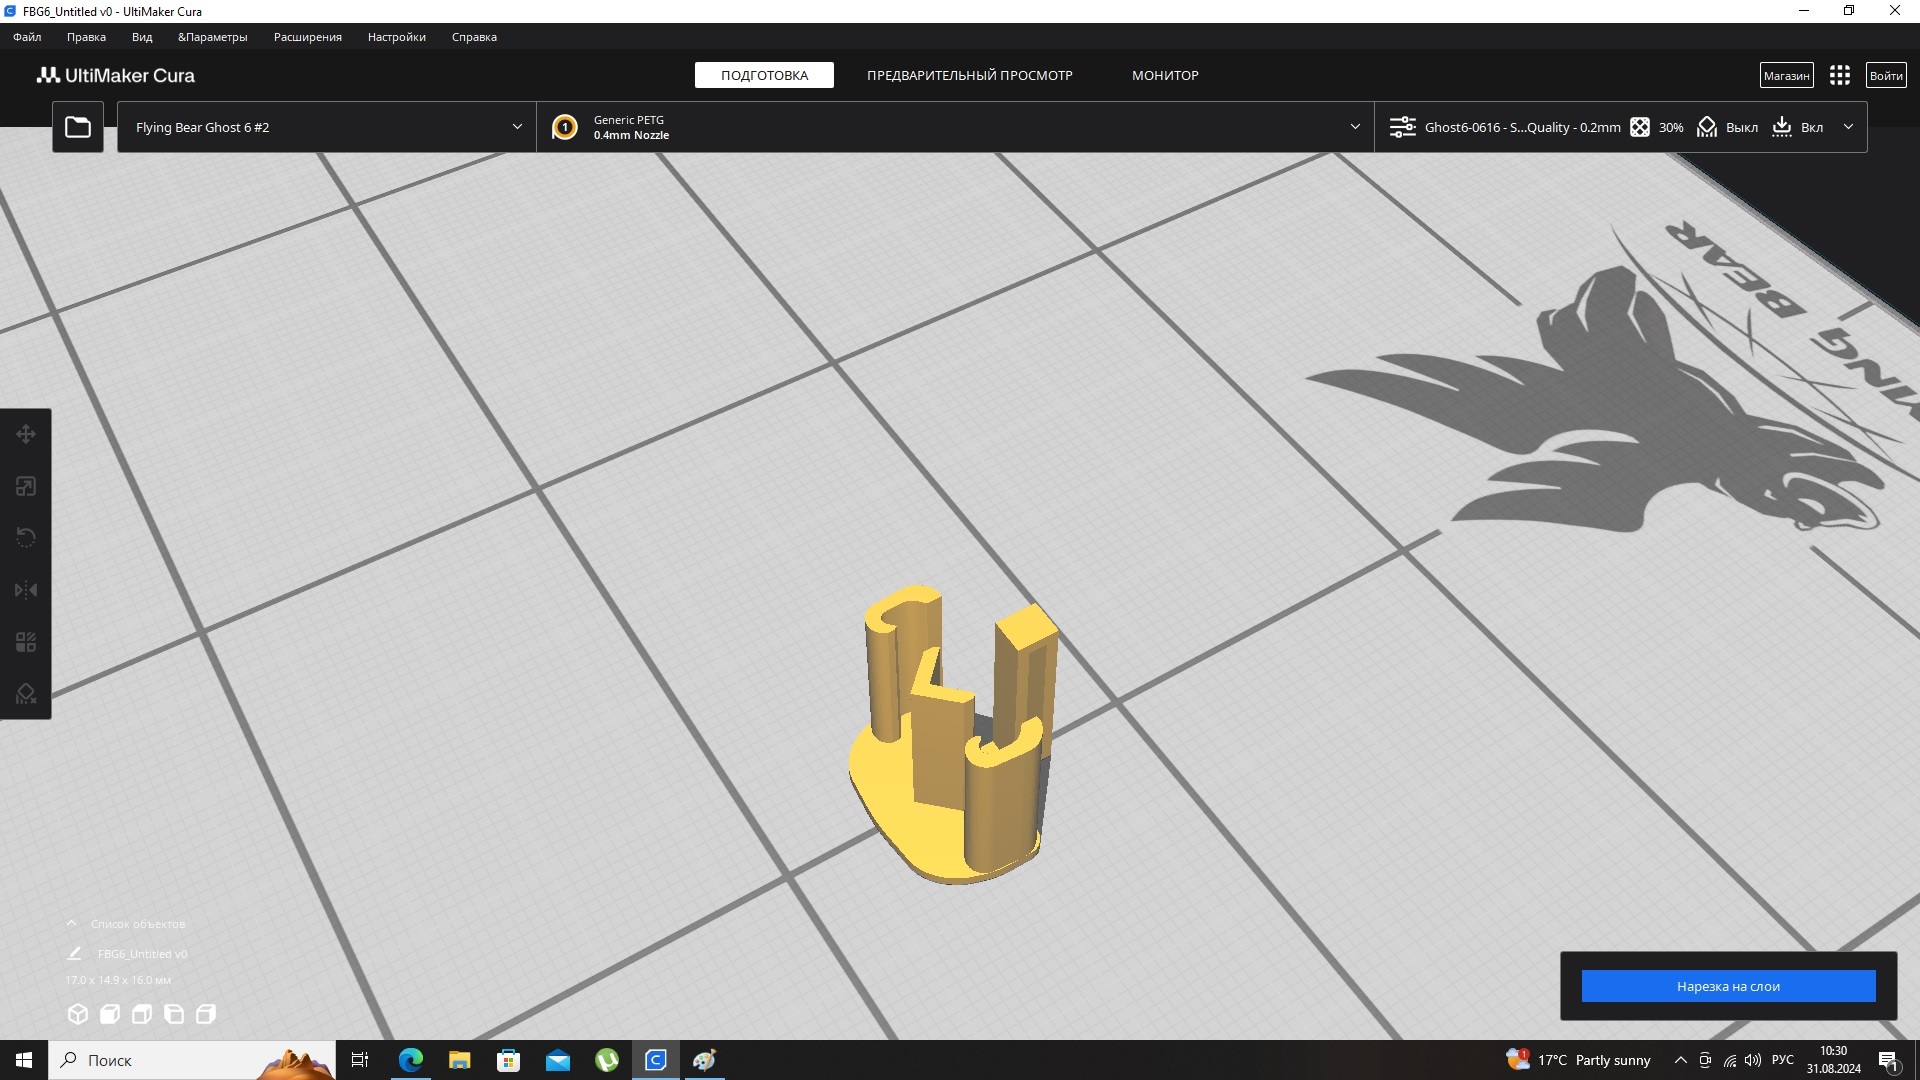Click UltiMaker Cura logo
Image resolution: width=1920 pixels, height=1080 pixels.
116,75
